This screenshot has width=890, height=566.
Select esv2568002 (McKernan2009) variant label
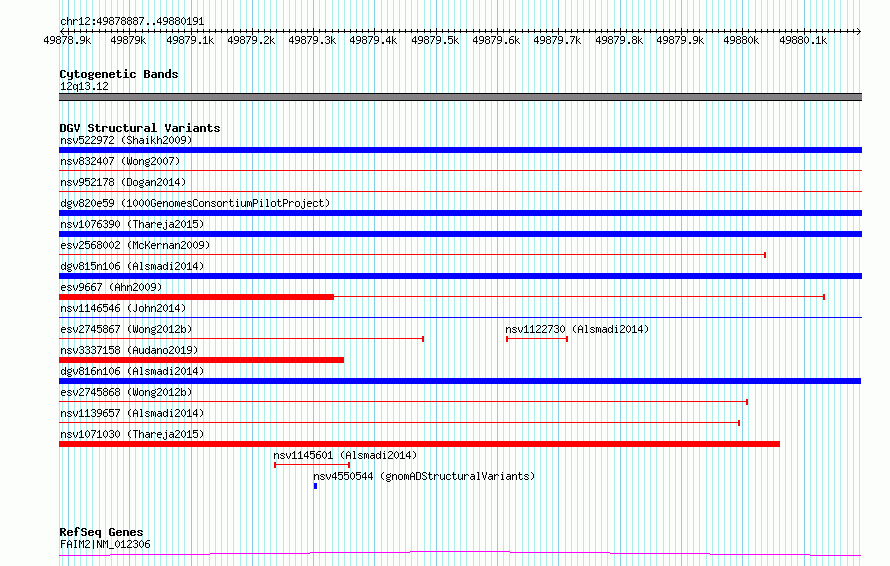point(135,245)
